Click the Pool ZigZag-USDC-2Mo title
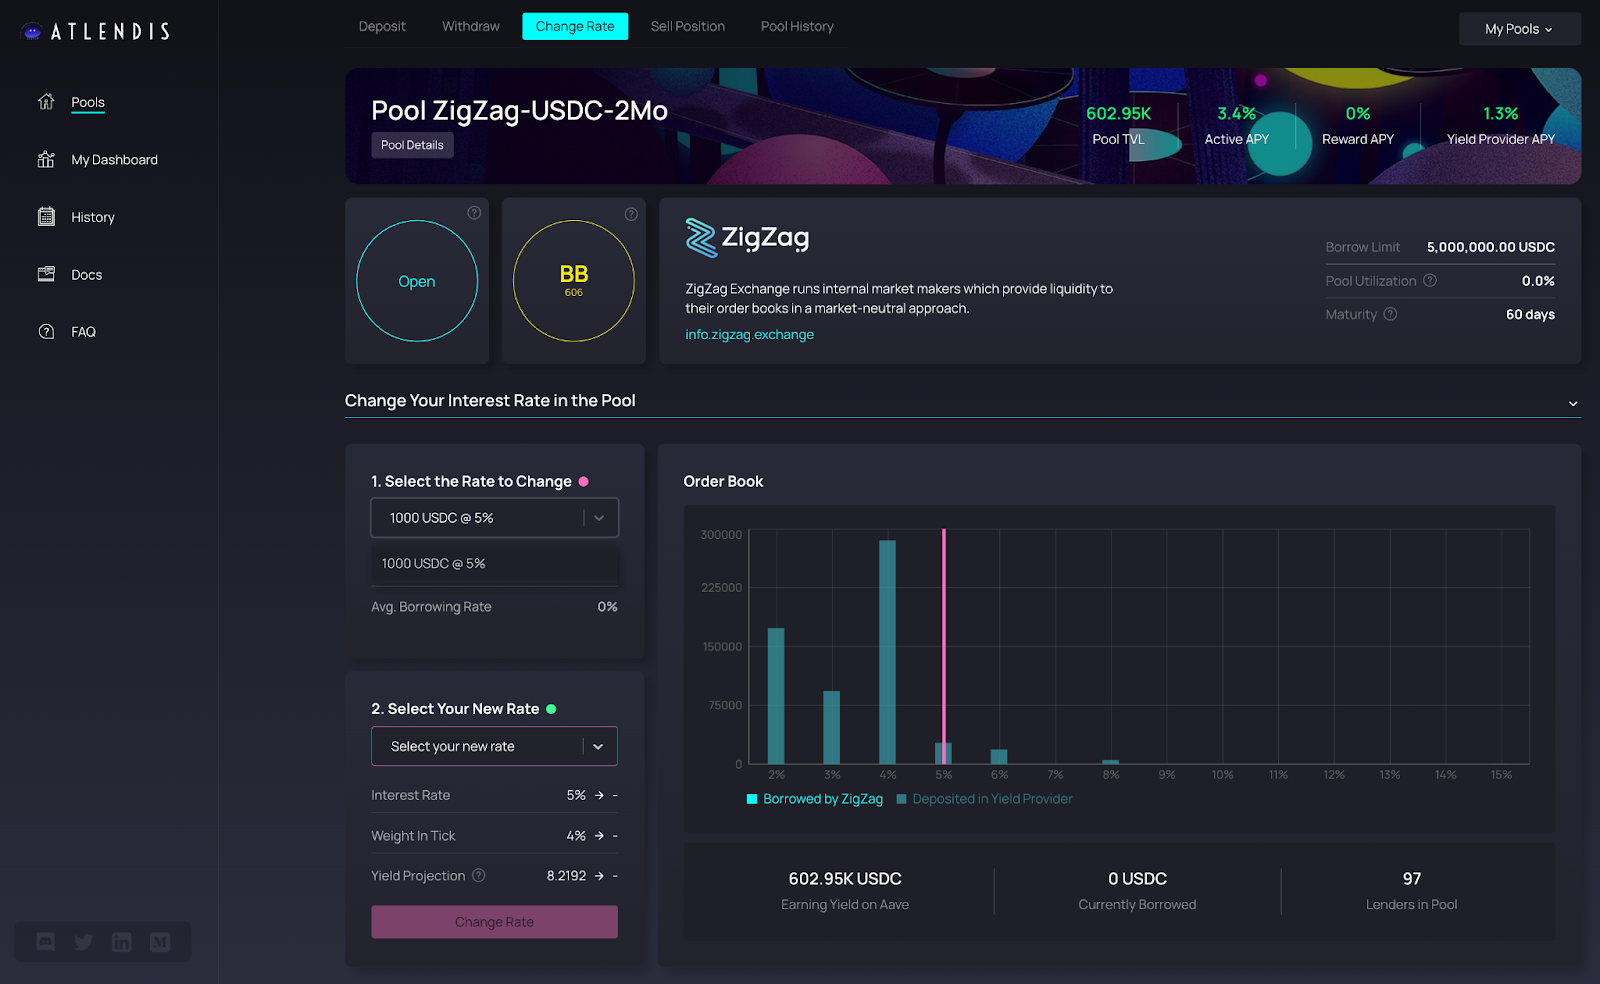 pos(519,110)
